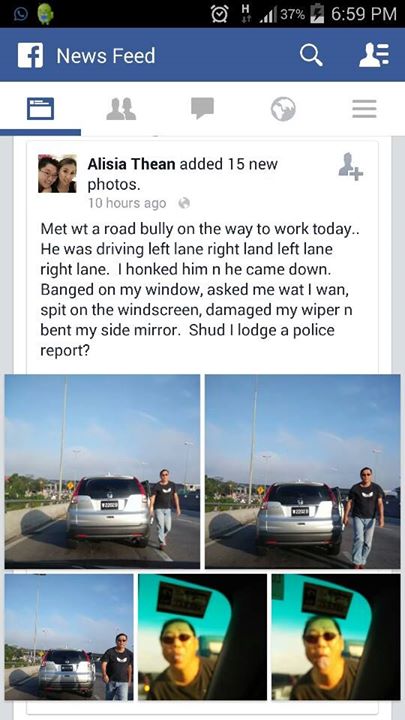Tap the add friend icon on post
Image resolution: width=405 pixels, height=720 pixels.
[x=351, y=166]
